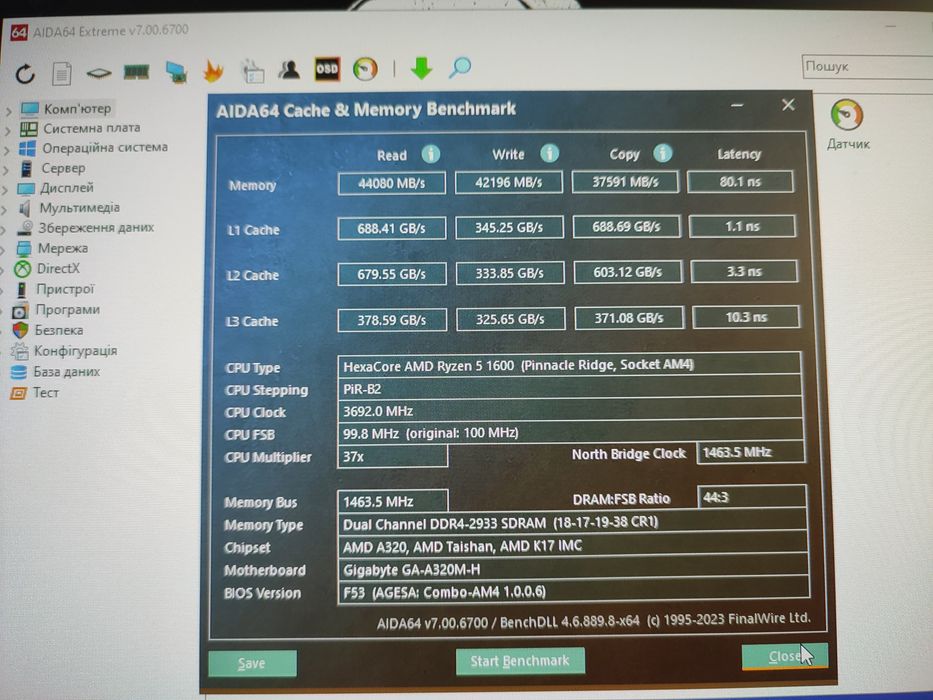Image resolution: width=933 pixels, height=700 pixels.
Task: Click the magnifier search icon
Action: [459, 68]
